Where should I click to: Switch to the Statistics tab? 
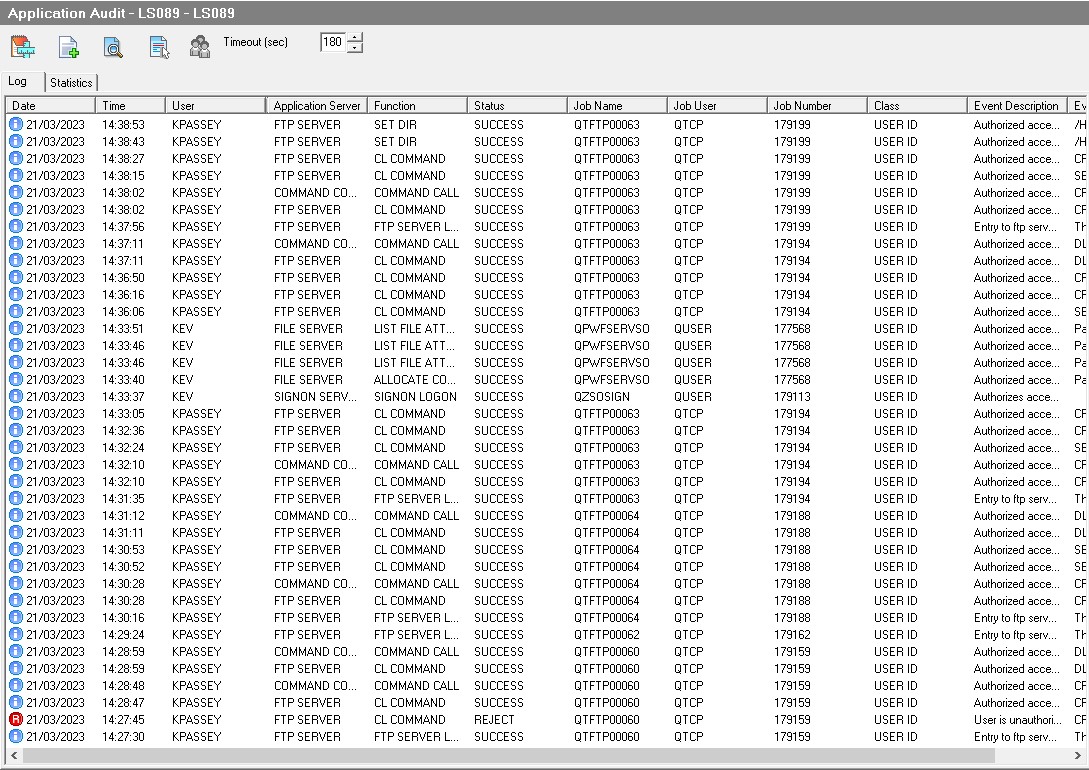pyautogui.click(x=71, y=83)
